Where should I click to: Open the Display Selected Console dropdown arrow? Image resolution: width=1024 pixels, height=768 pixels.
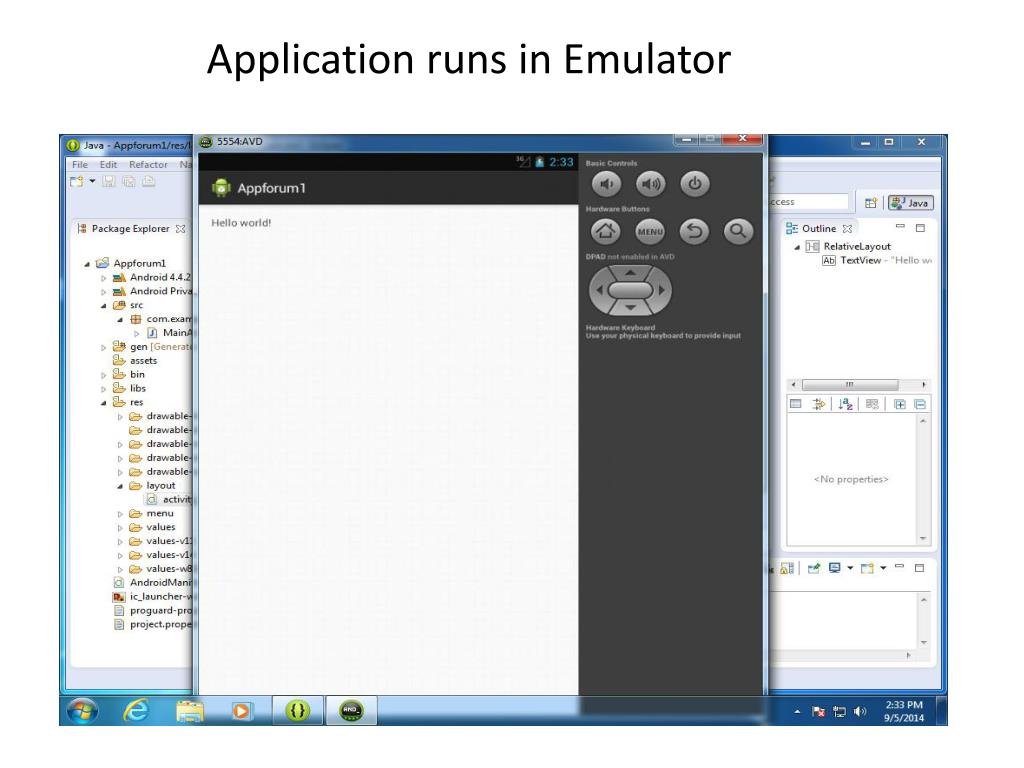tap(850, 568)
